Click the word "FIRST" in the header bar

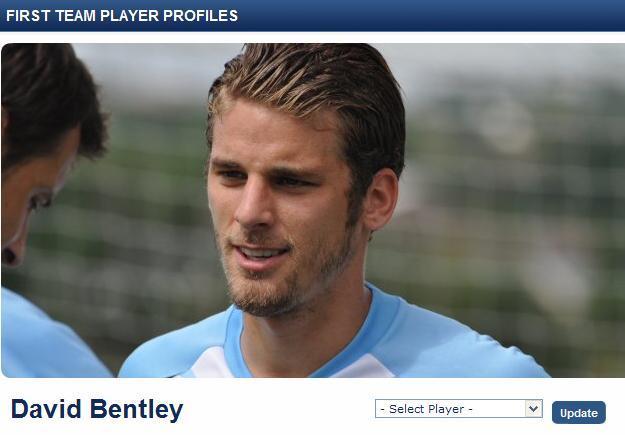pos(28,16)
